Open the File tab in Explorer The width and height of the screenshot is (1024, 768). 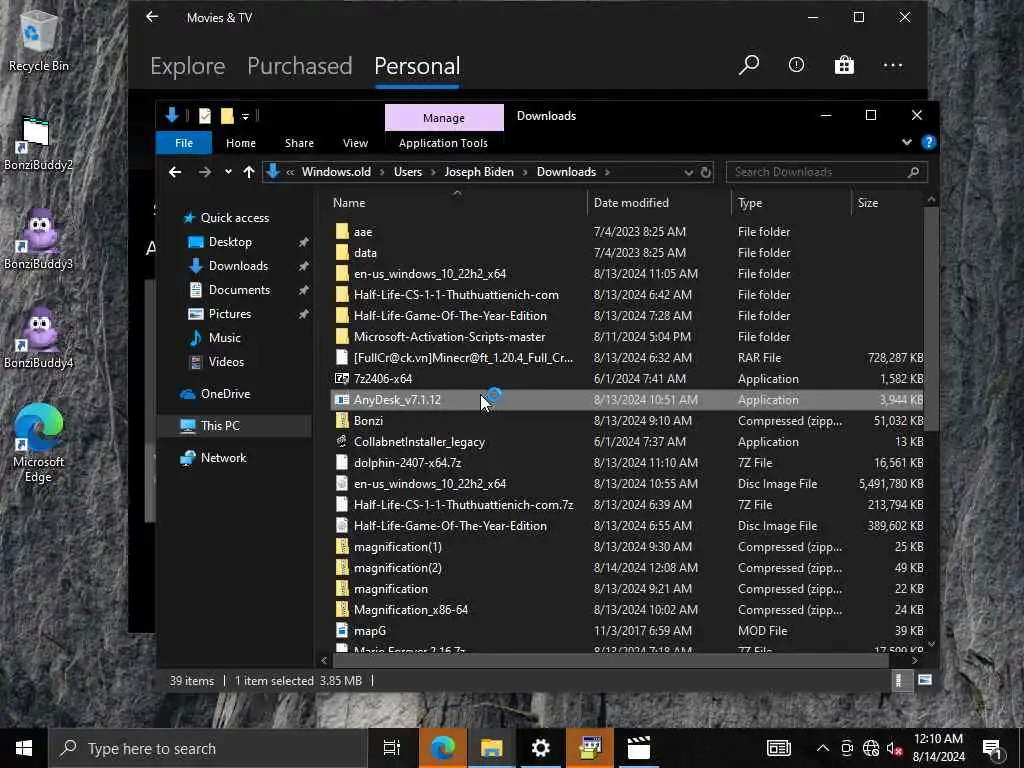tap(184, 143)
